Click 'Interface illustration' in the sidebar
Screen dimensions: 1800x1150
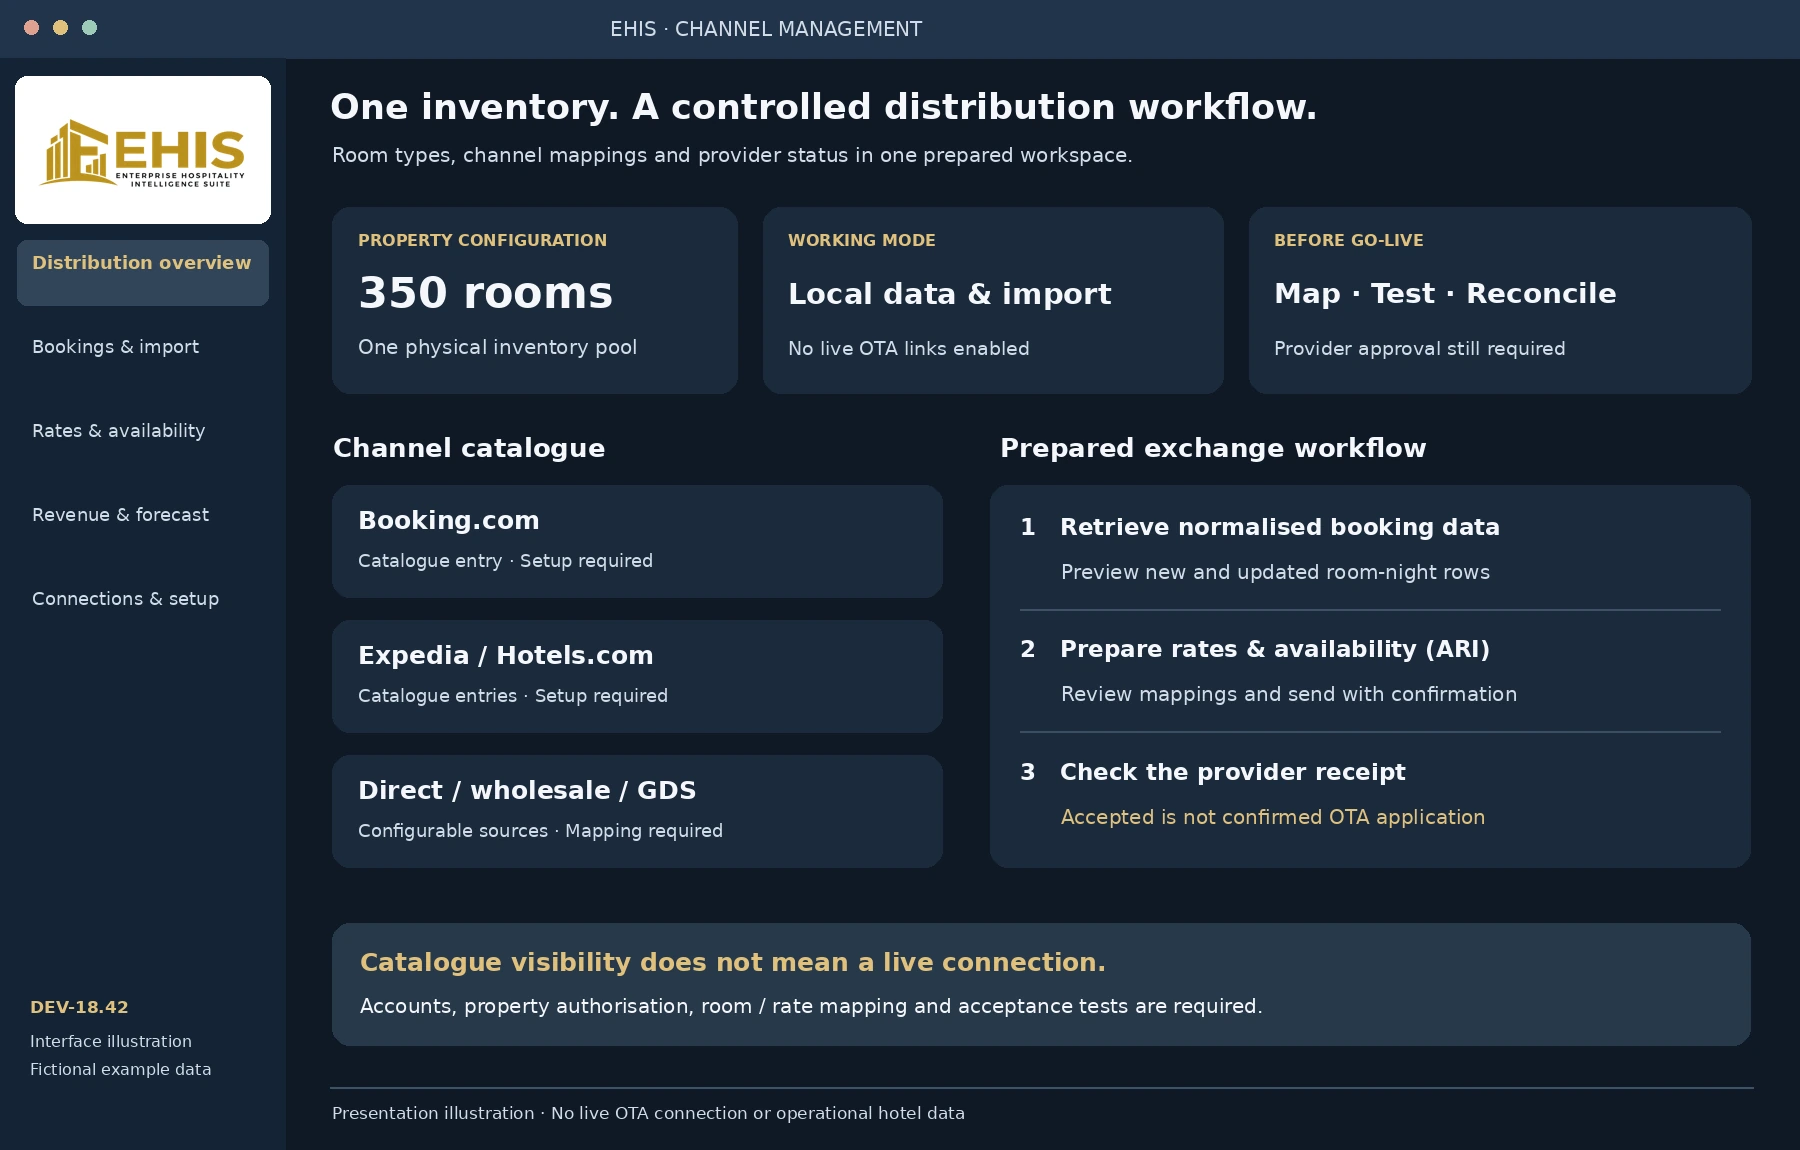111,1041
